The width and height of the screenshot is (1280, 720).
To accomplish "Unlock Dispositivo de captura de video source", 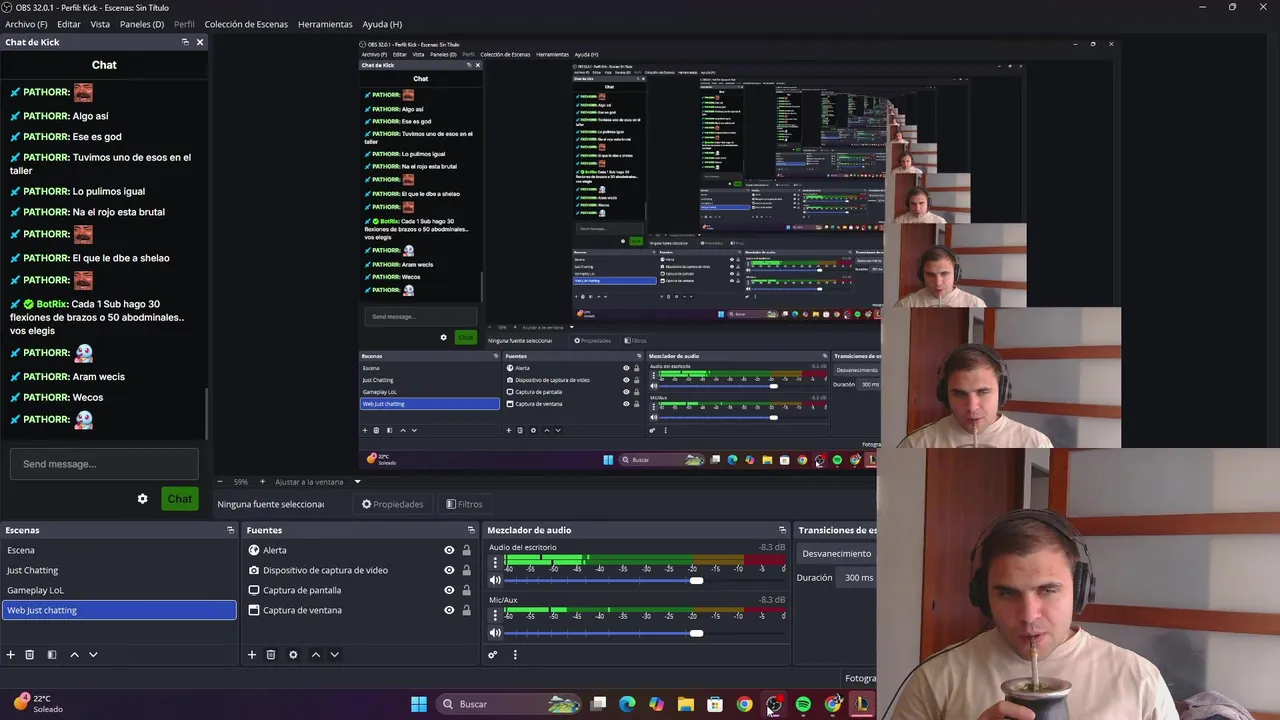I will point(466,570).
